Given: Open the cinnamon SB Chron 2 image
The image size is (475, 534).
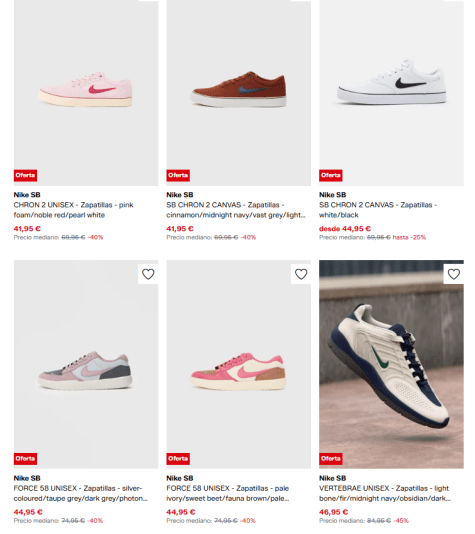Looking at the screenshot, I should tap(239, 93).
